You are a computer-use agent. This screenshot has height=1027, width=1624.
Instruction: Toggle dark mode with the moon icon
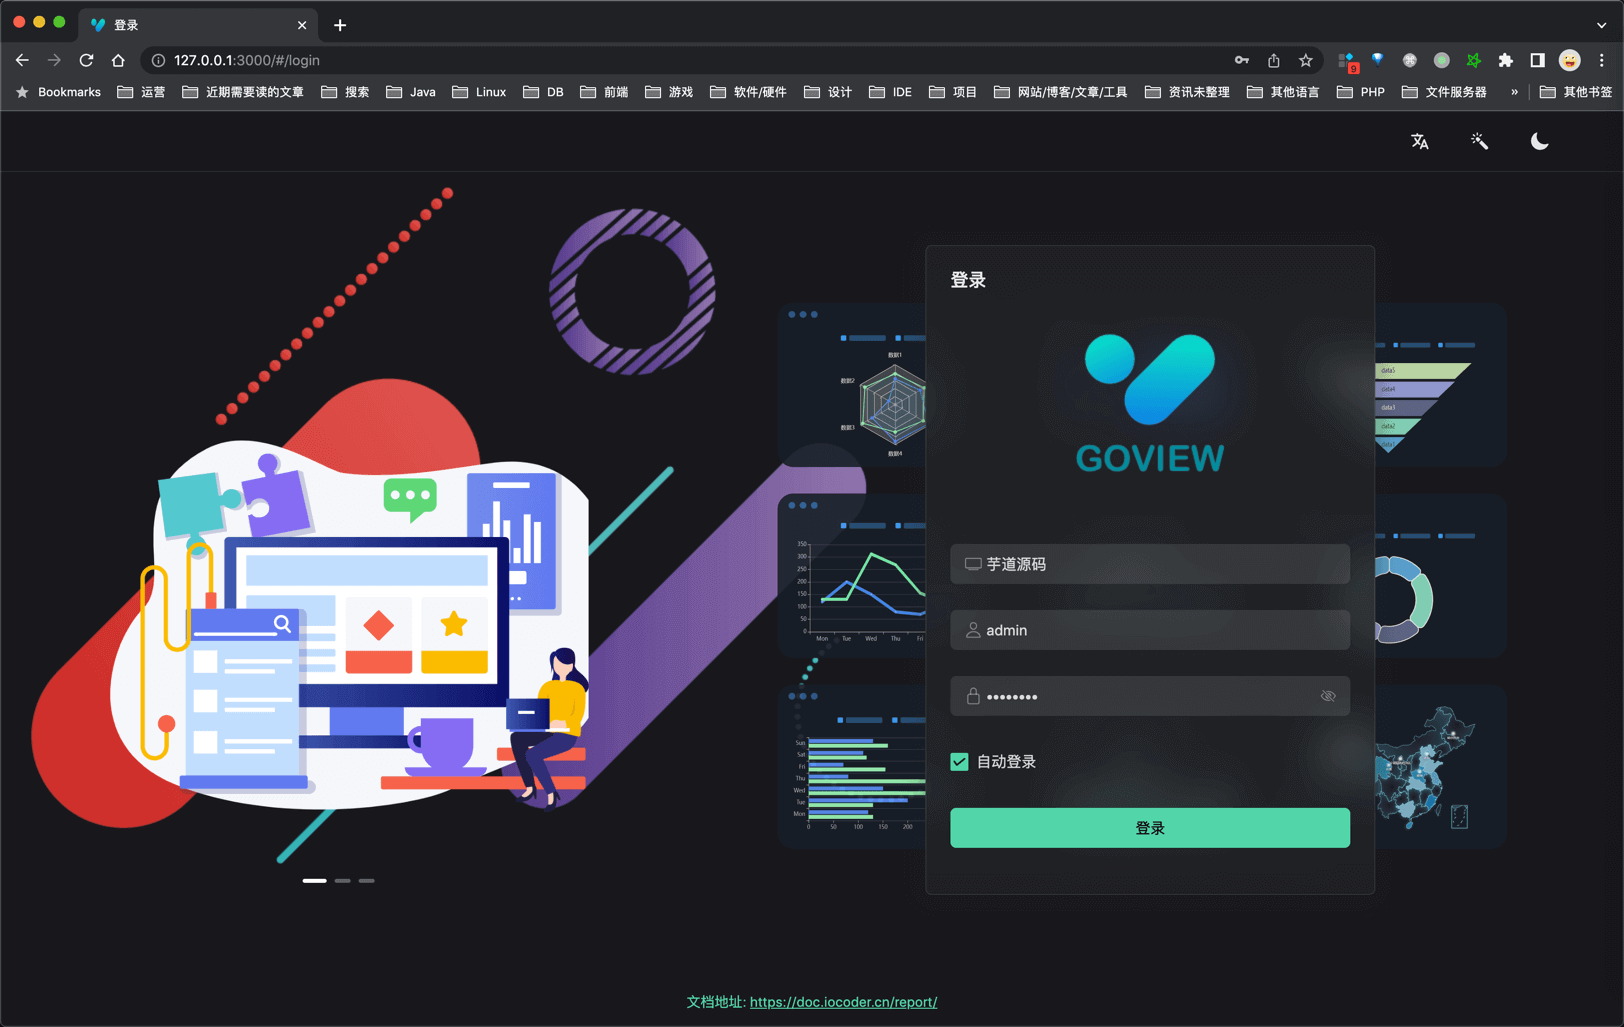[x=1539, y=142]
